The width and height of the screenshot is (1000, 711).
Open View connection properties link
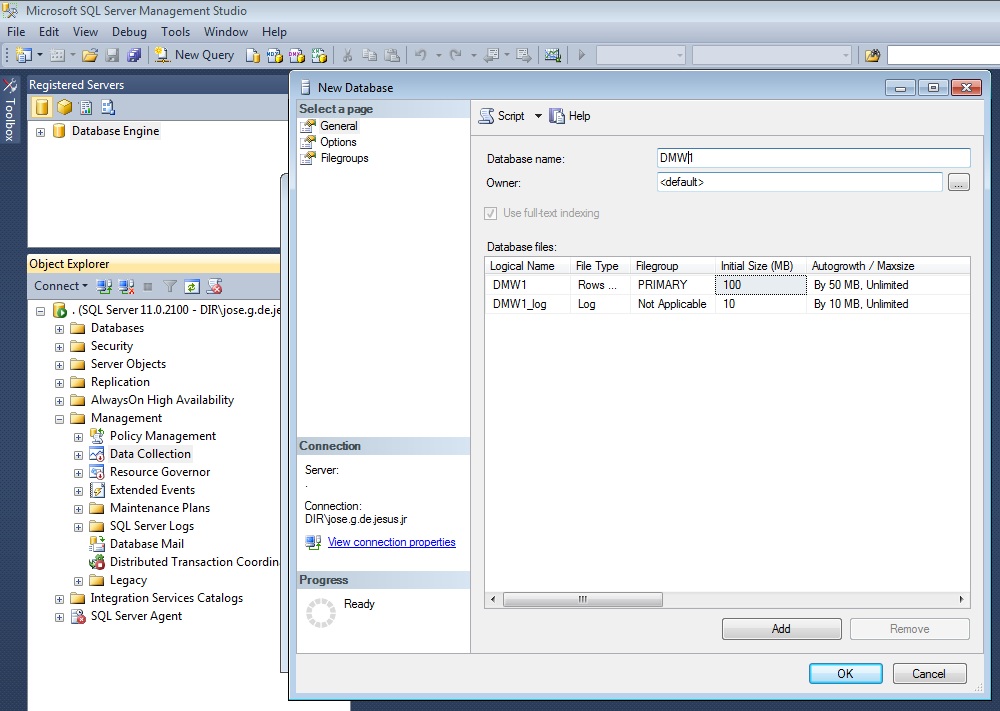[x=392, y=542]
